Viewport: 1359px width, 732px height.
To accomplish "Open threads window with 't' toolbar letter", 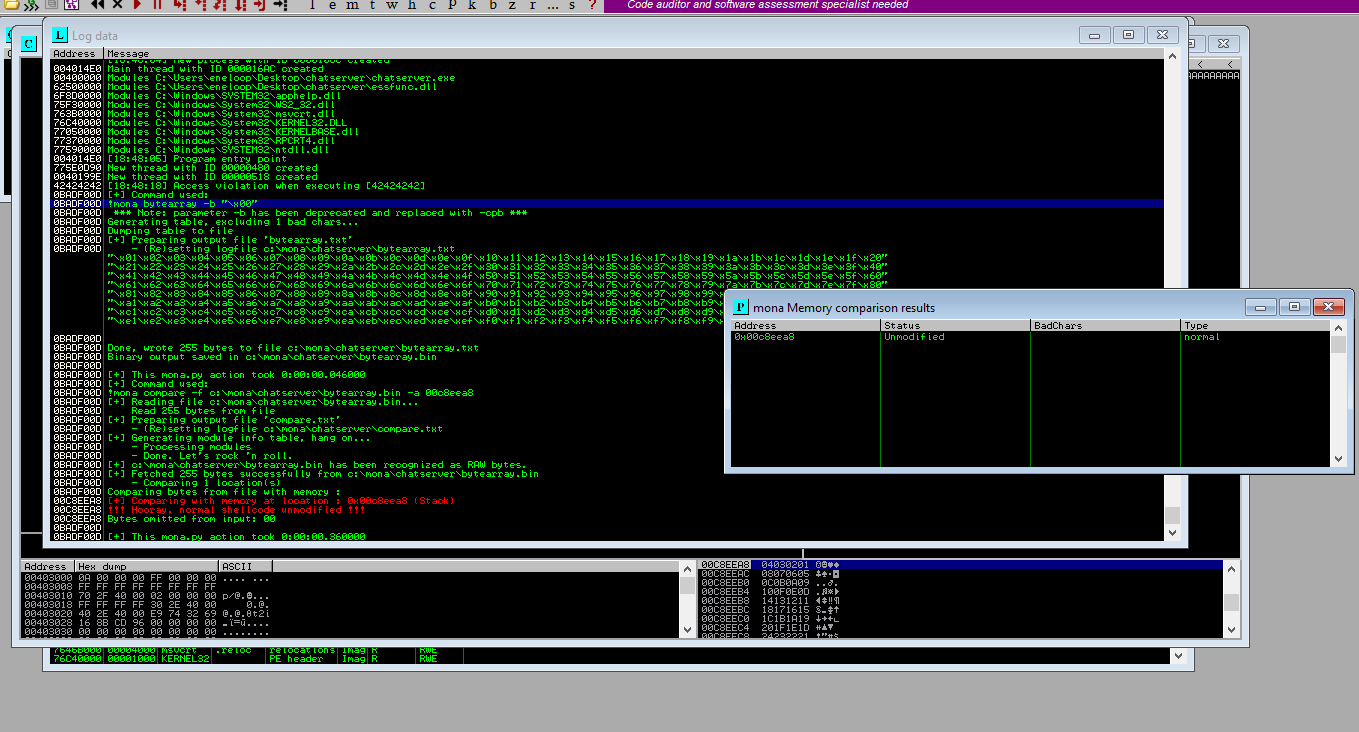I will (x=372, y=5).
